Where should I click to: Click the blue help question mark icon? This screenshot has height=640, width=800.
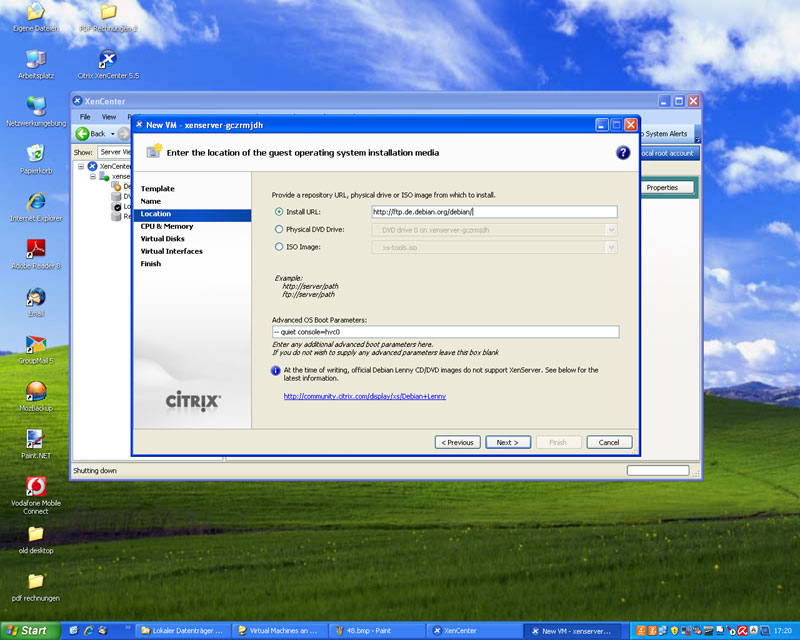[622, 153]
